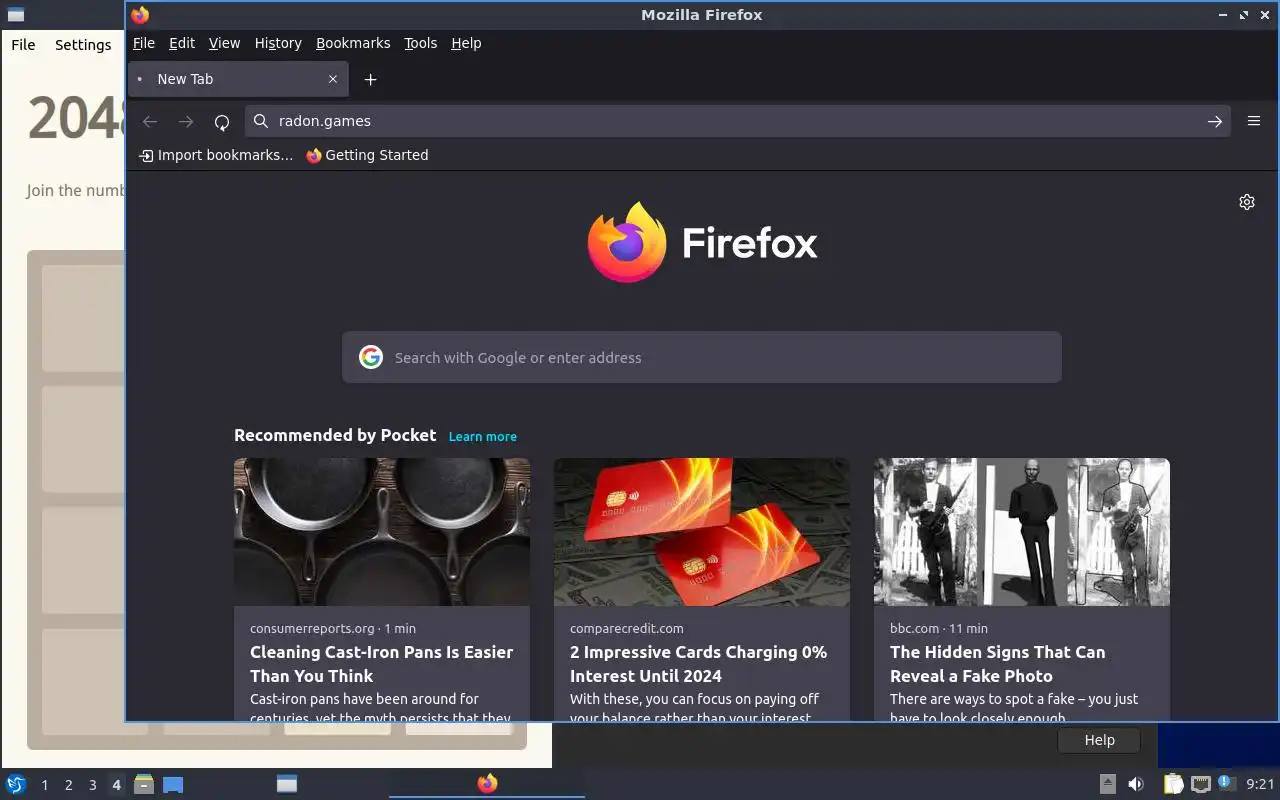This screenshot has height=800, width=1280.
Task: Click the blue show desktop taskbar icon
Action: click(173, 784)
